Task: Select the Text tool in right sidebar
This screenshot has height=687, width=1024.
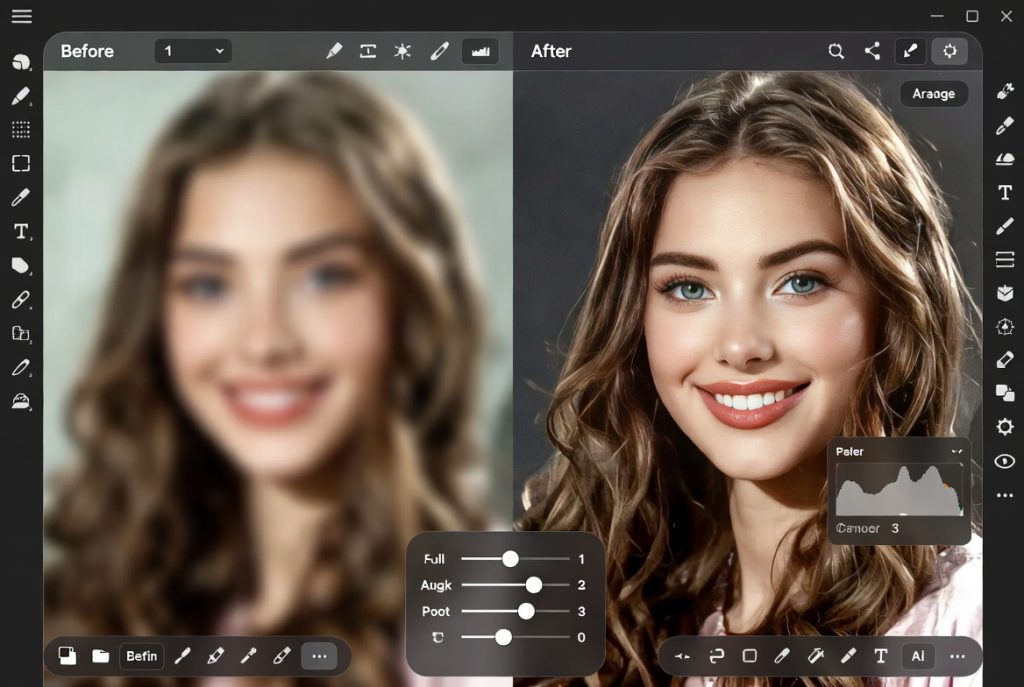Action: pos(1004,193)
